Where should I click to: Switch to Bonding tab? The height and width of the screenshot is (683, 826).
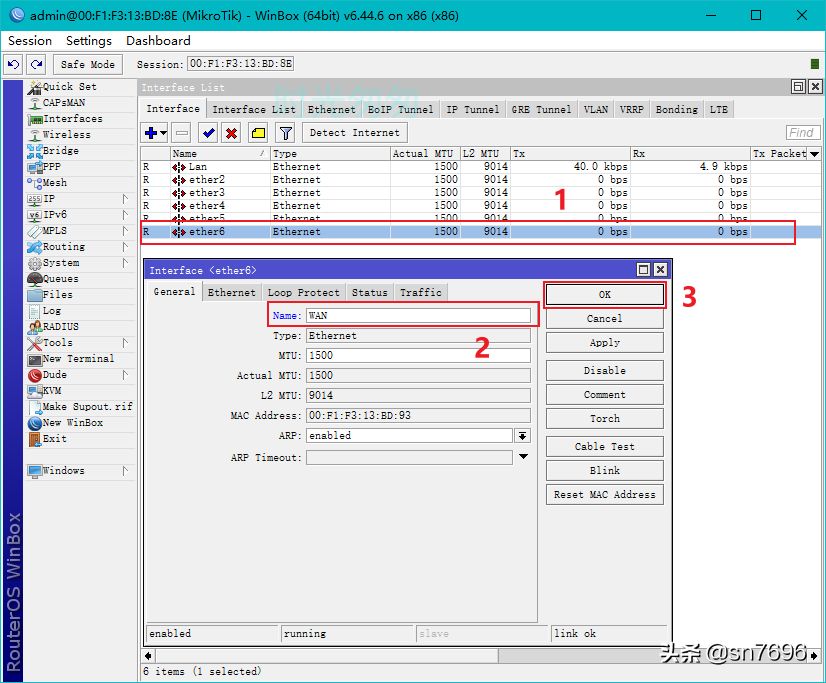coord(676,110)
